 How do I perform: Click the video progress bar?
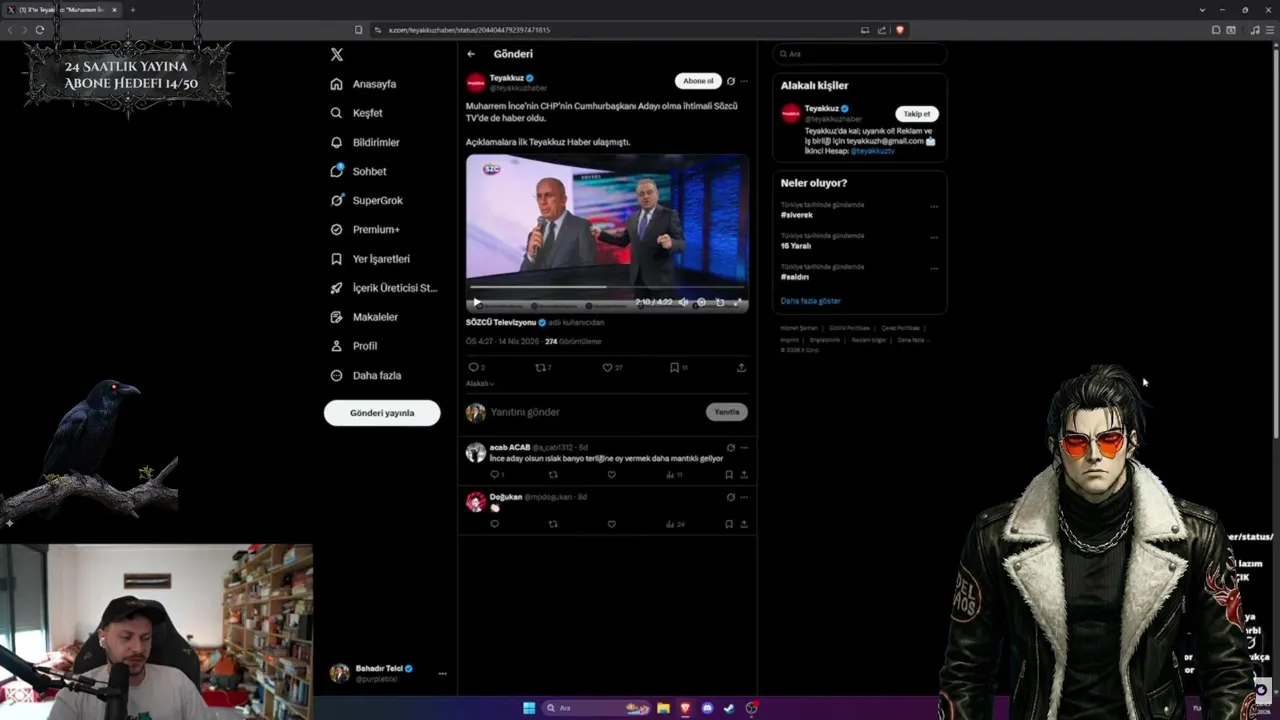tap(607, 289)
